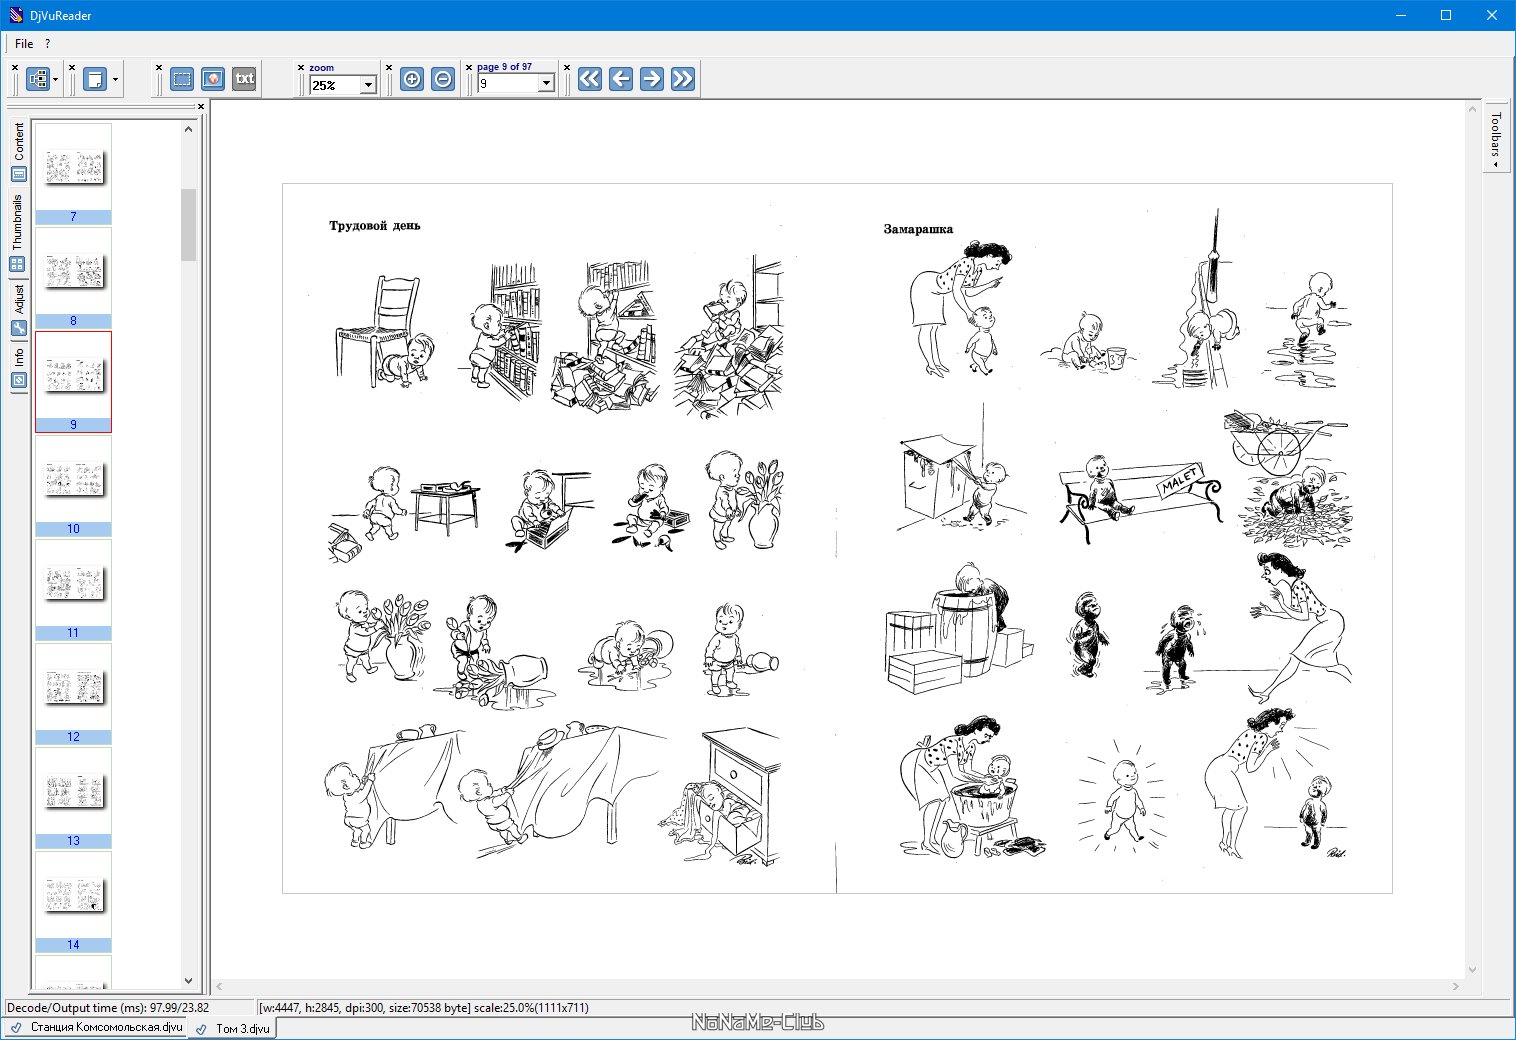The image size is (1516, 1040).
Task: Activate the rectangular selection tool
Action: pos(182,79)
